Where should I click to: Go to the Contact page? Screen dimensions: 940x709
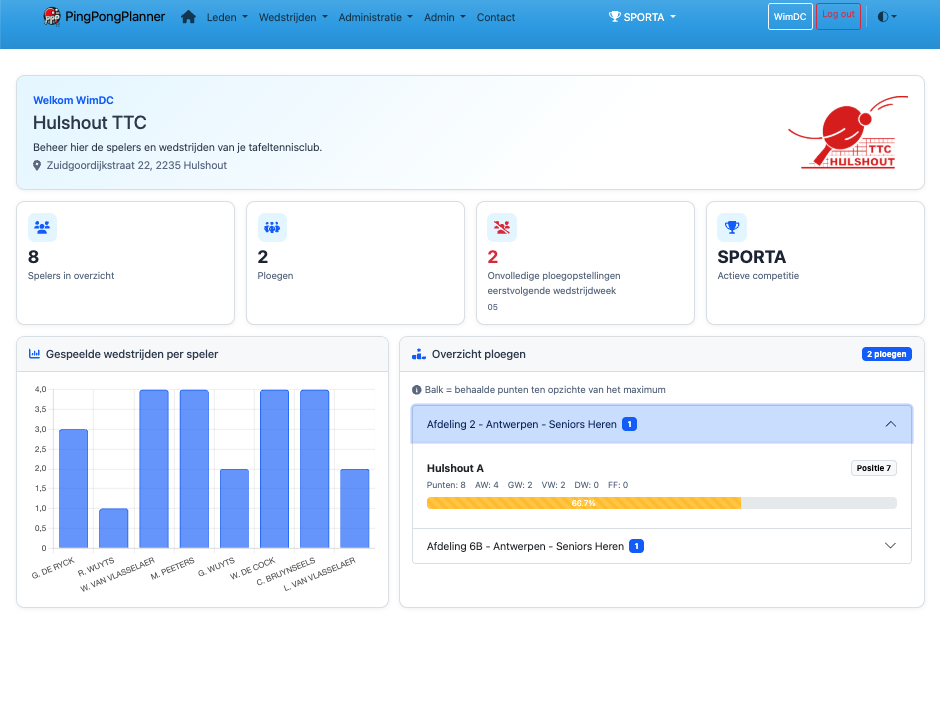click(x=496, y=17)
